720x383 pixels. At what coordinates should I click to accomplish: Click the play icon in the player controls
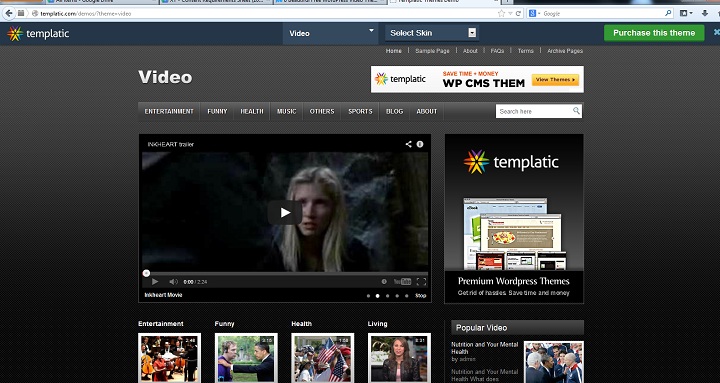point(155,282)
